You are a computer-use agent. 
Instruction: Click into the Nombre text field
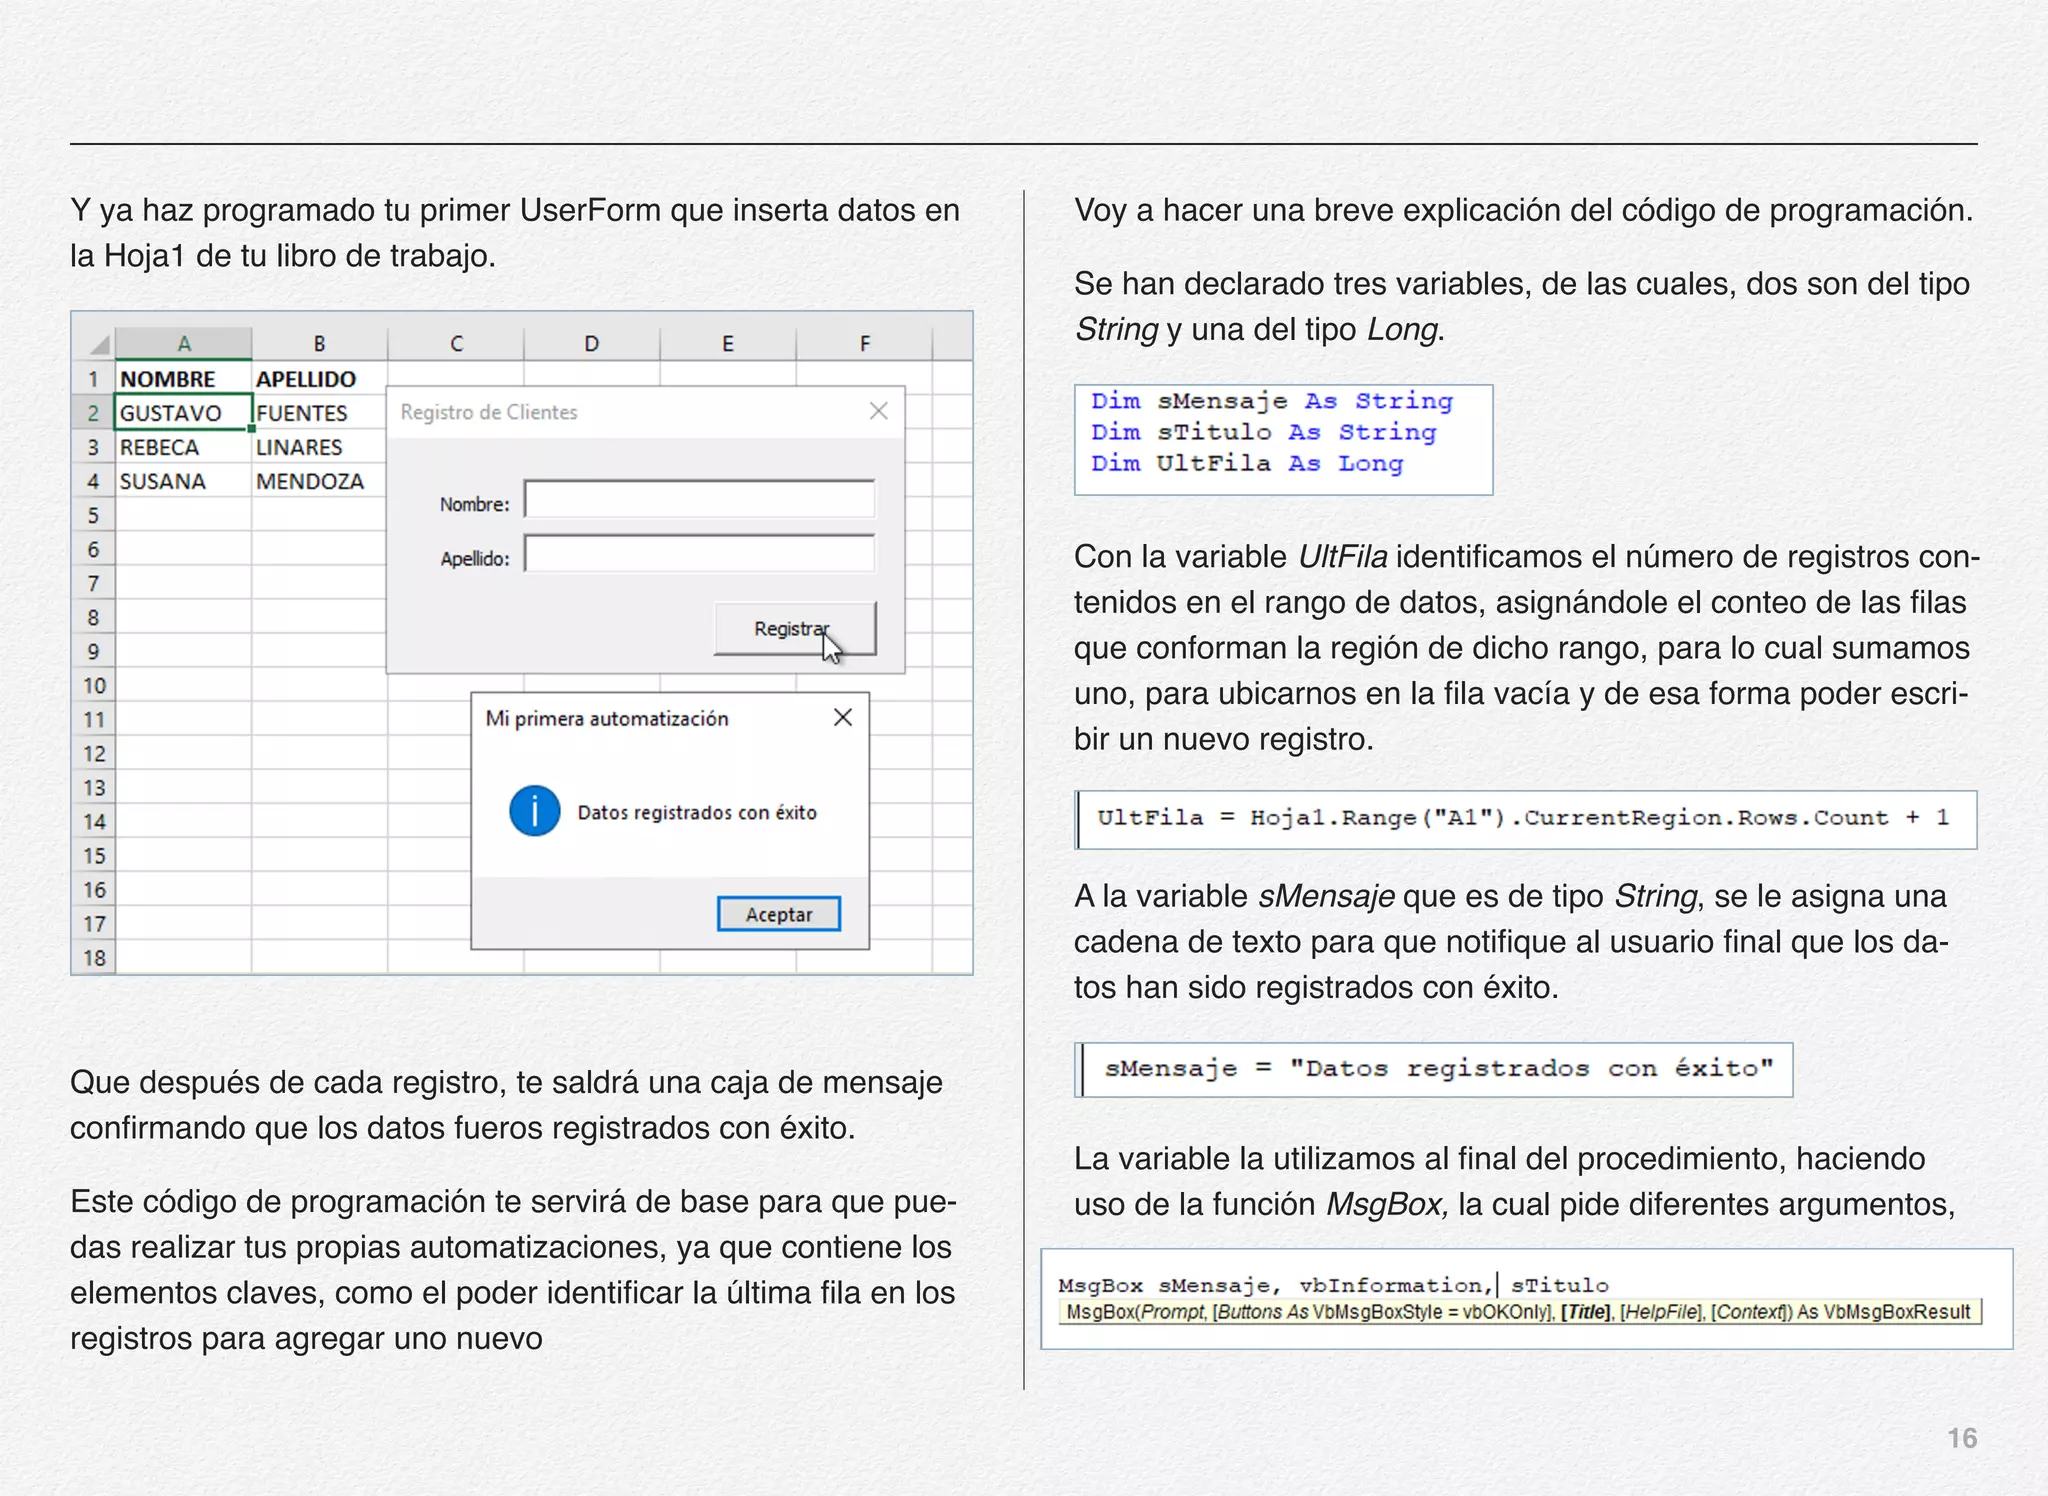coord(700,500)
